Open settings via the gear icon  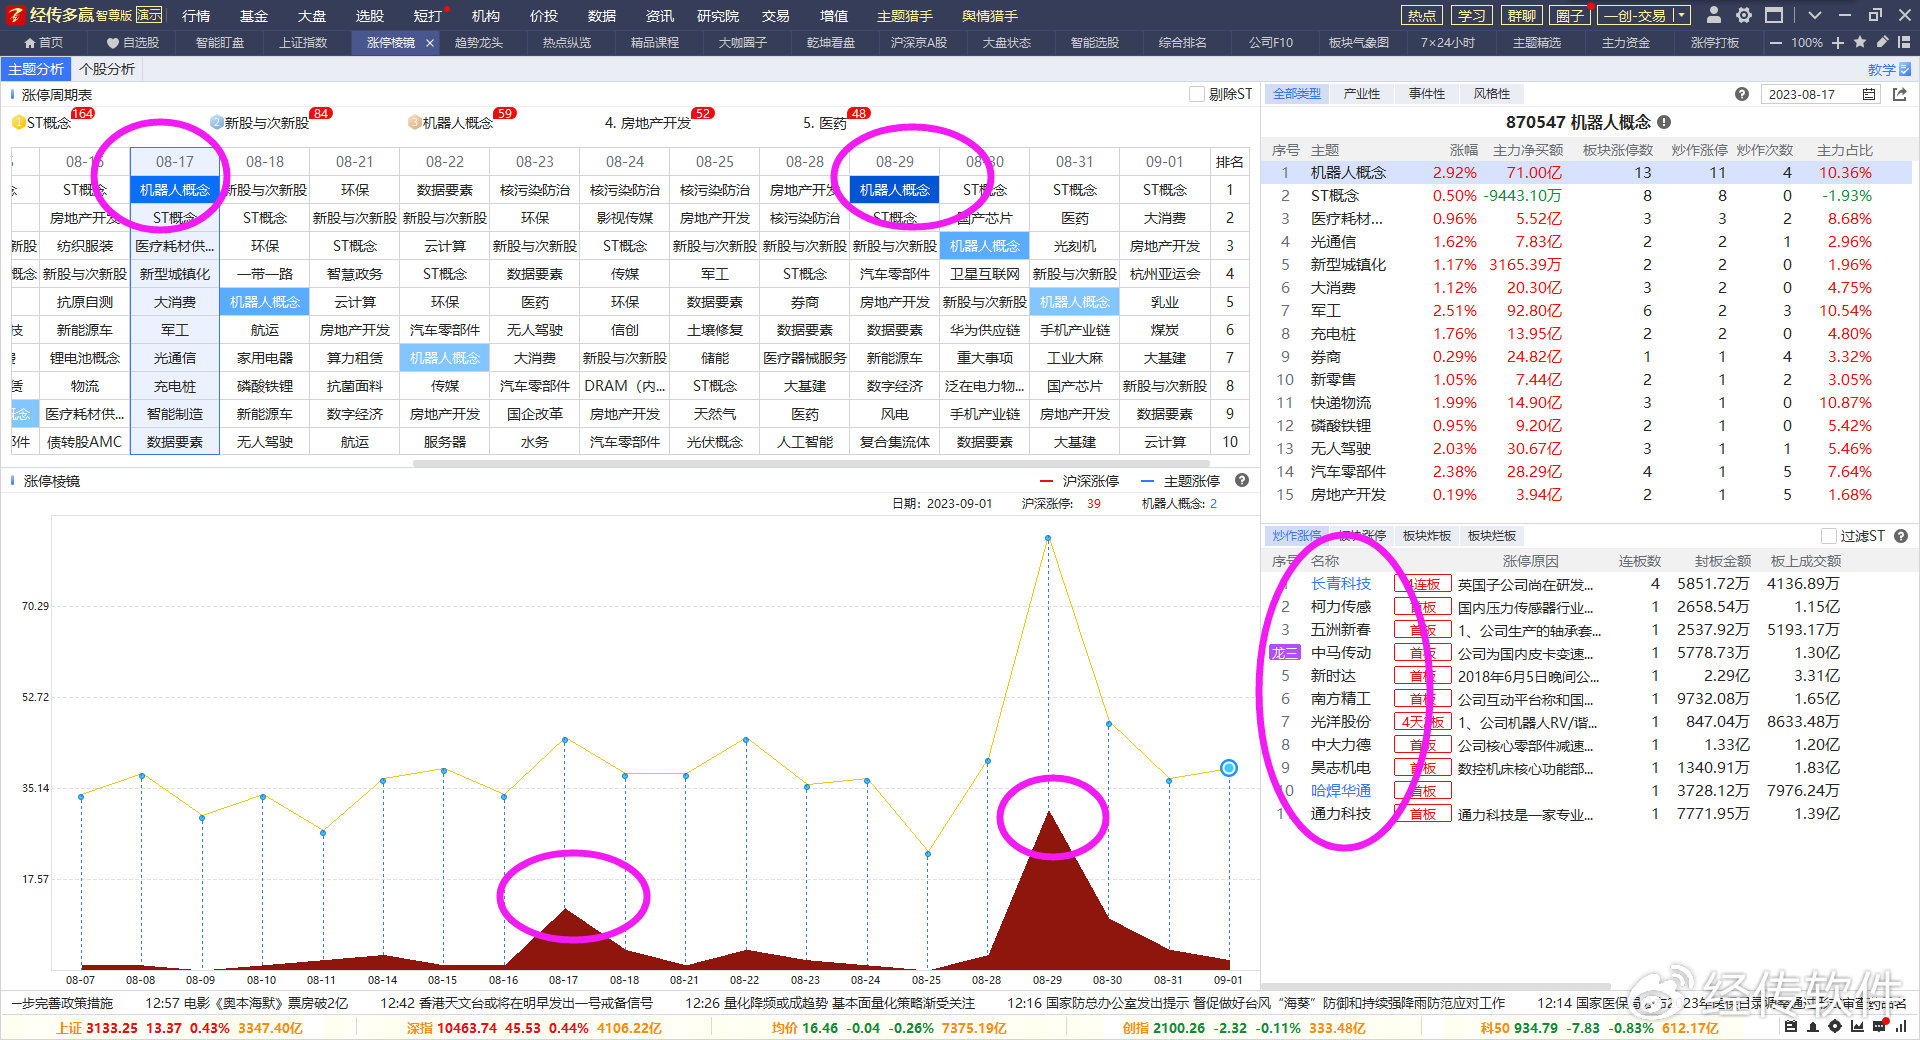[x=1744, y=15]
